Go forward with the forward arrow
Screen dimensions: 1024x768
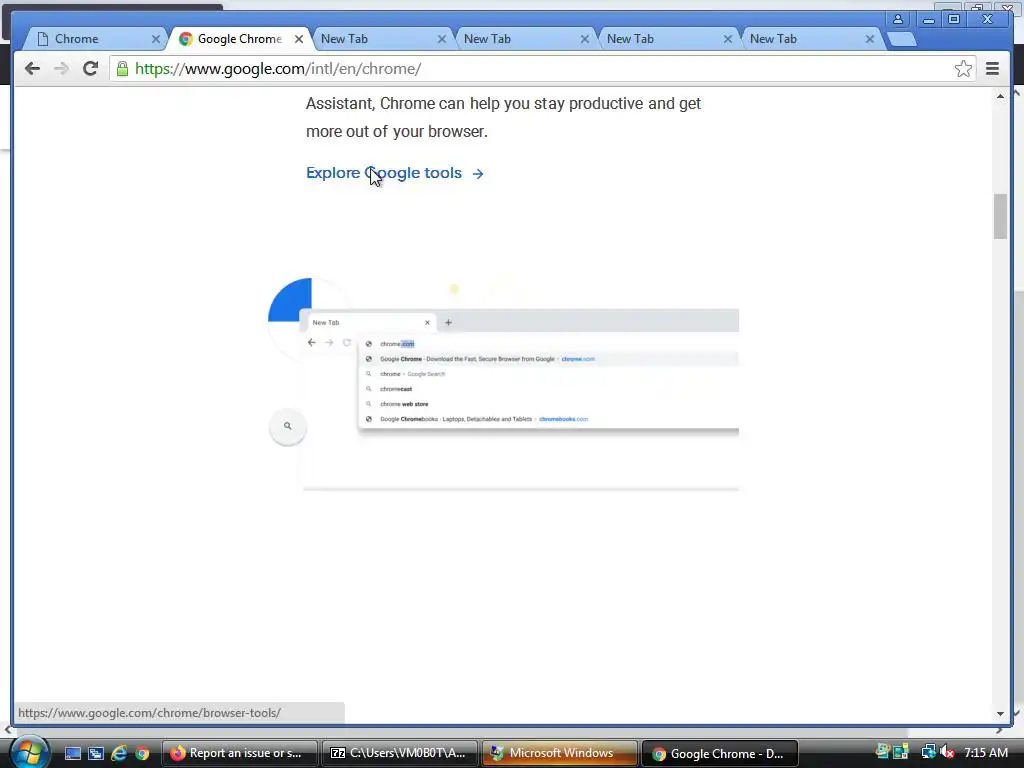[61, 69]
